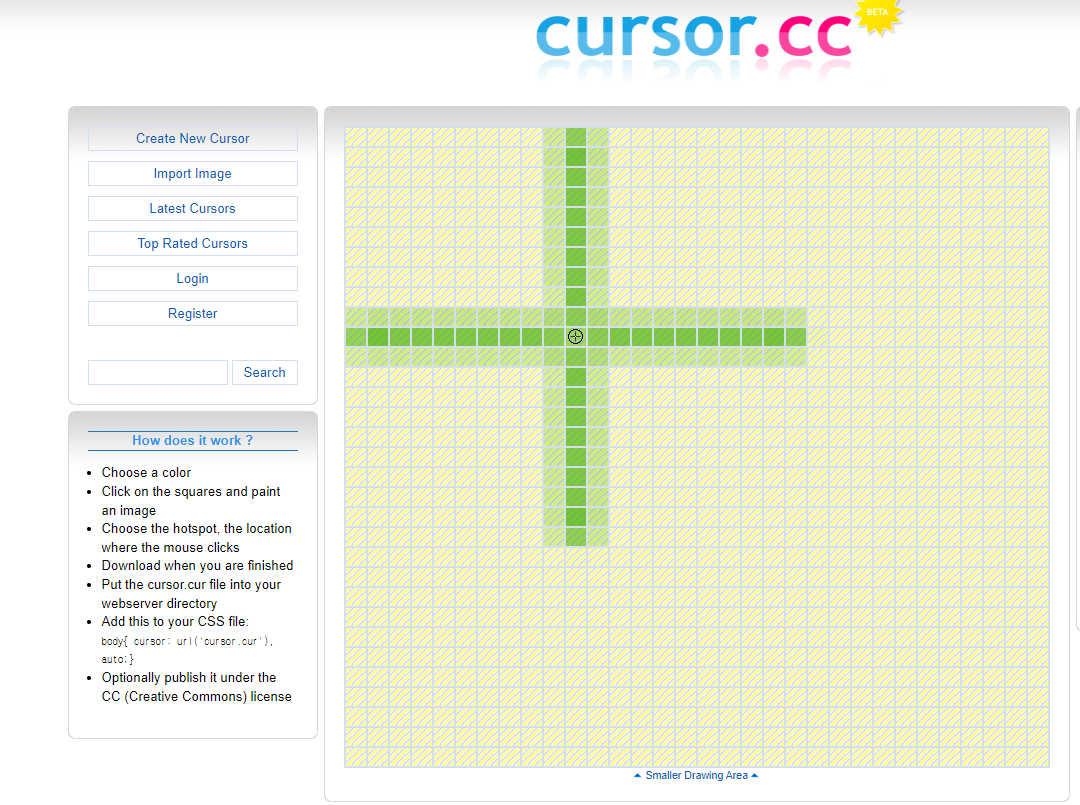View Top Rated Cursors
1080x805 pixels.
[193, 244]
